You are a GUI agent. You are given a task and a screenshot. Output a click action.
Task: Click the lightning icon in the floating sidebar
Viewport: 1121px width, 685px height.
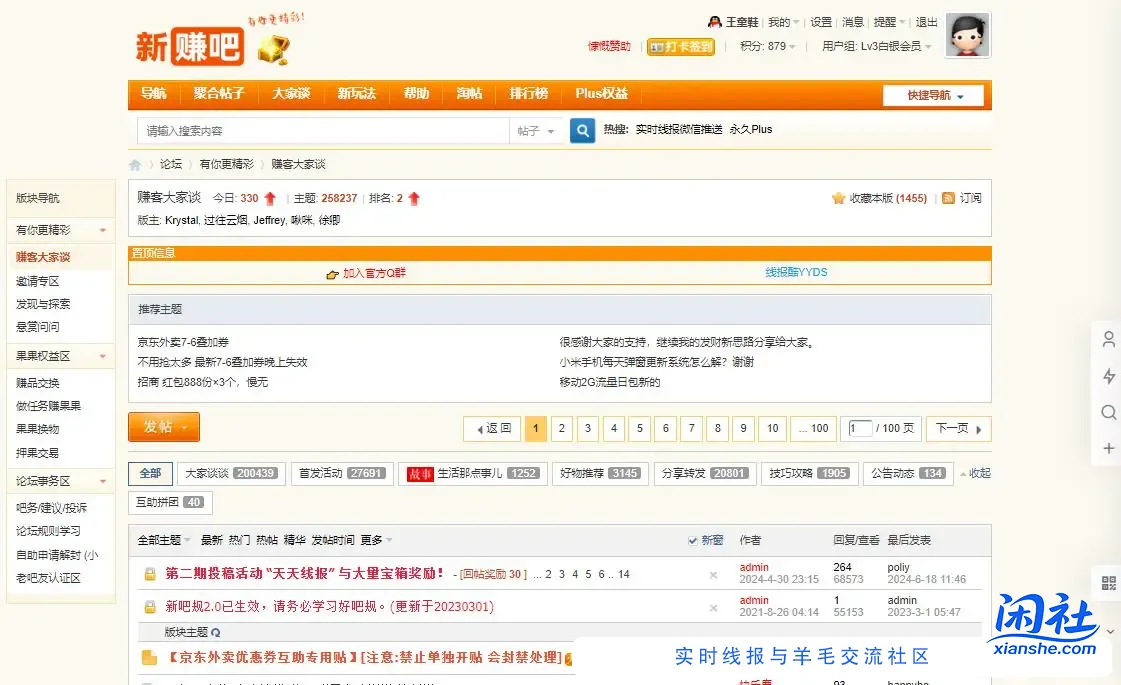coord(1107,375)
